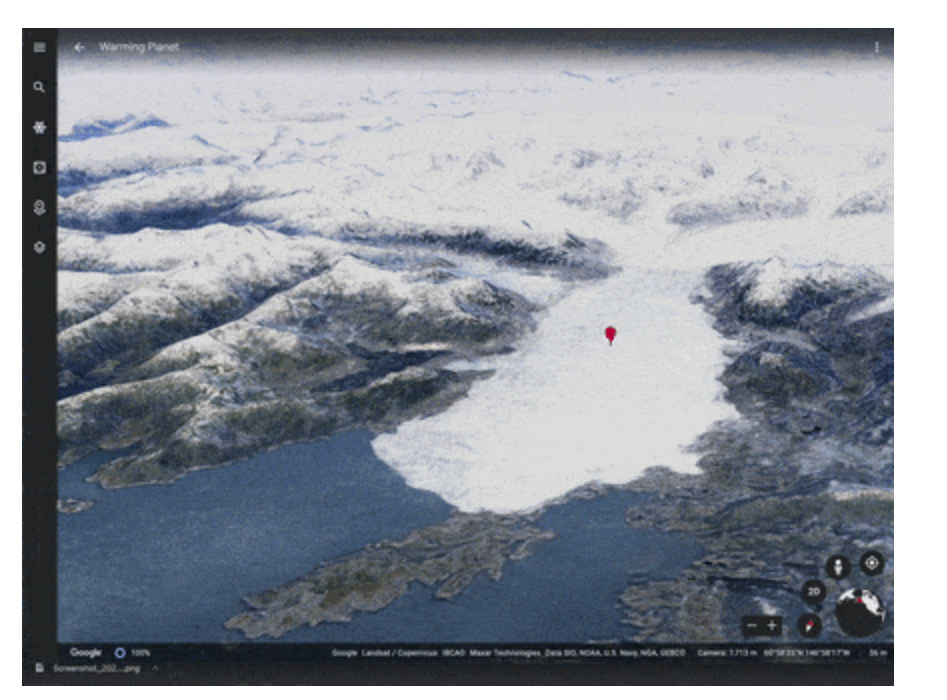Screen dimensions: 947x700
Task: Toggle the 2D view button
Action: pyautogui.click(x=814, y=592)
